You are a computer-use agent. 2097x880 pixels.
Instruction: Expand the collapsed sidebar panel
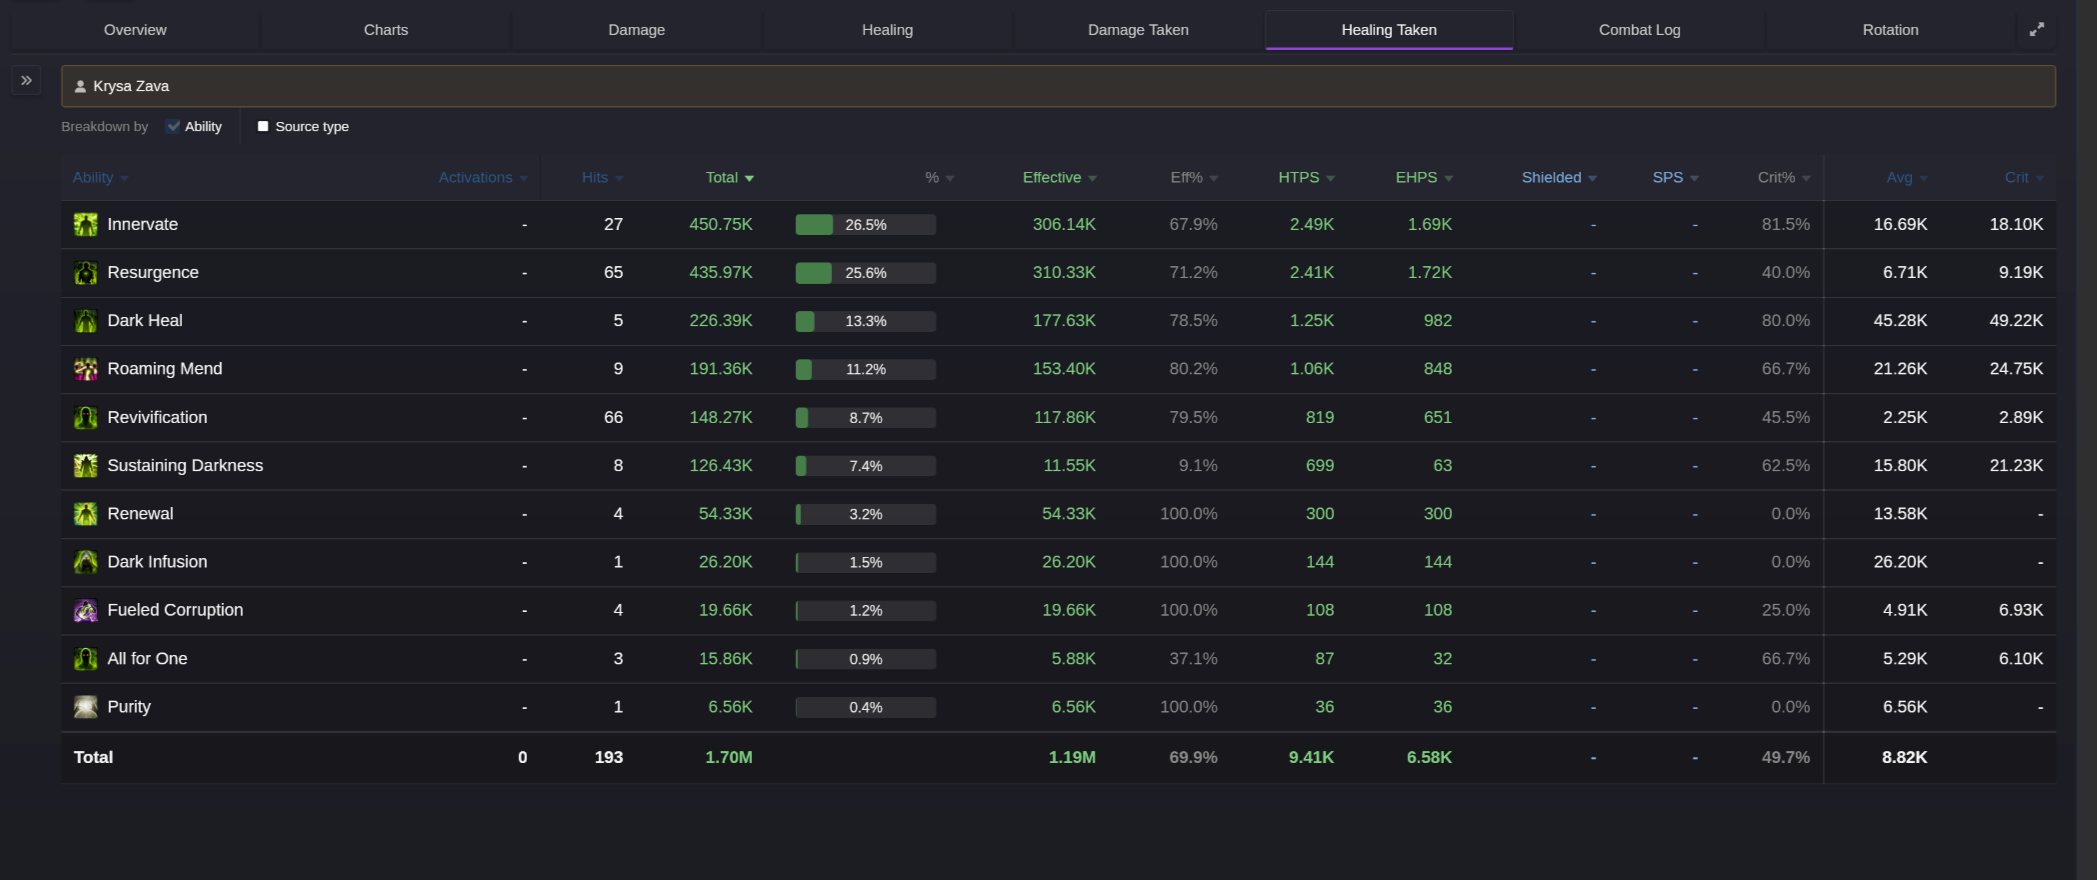pyautogui.click(x=27, y=80)
